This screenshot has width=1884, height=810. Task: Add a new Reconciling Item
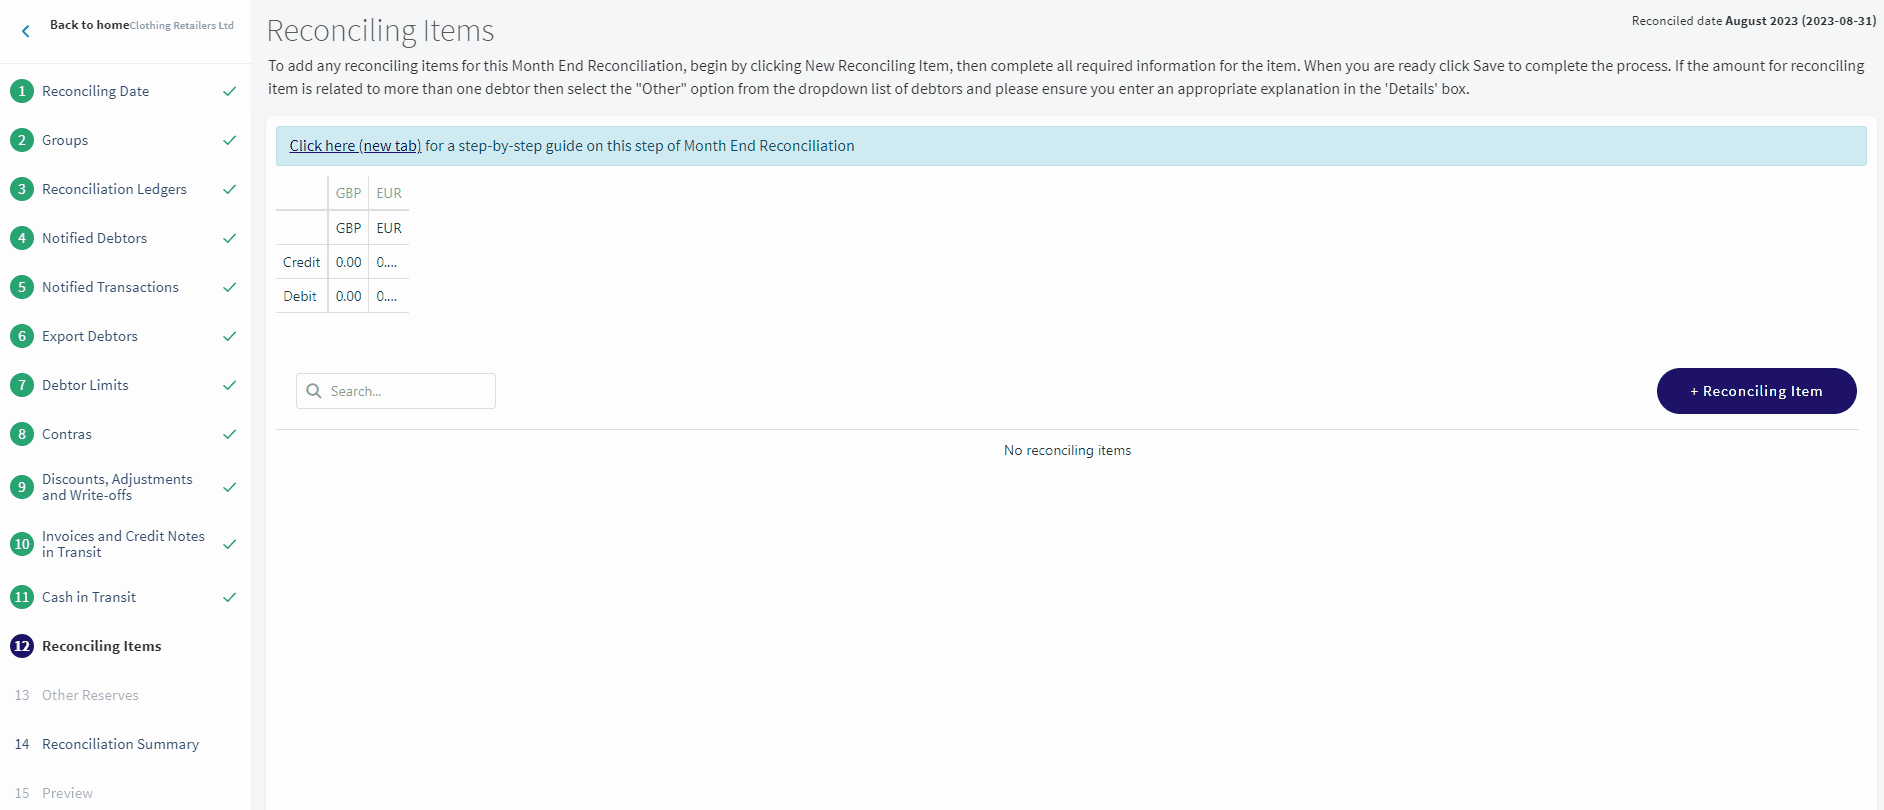tap(1756, 391)
